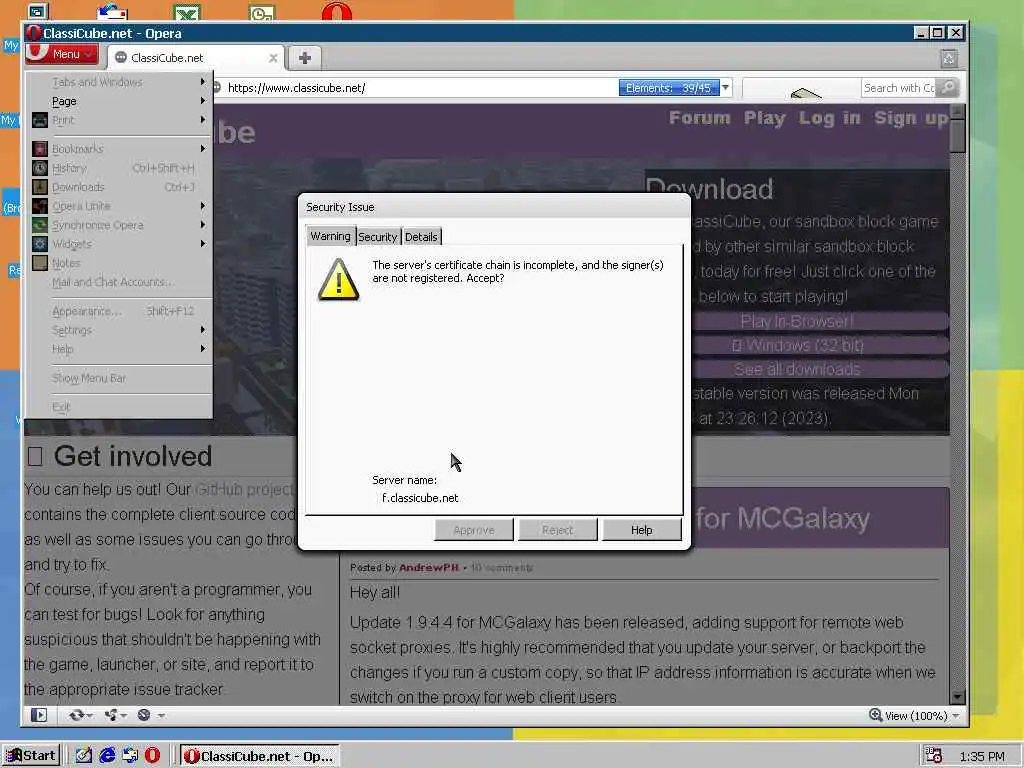Click the Search with field
This screenshot has width=1024, height=768.
click(899, 88)
